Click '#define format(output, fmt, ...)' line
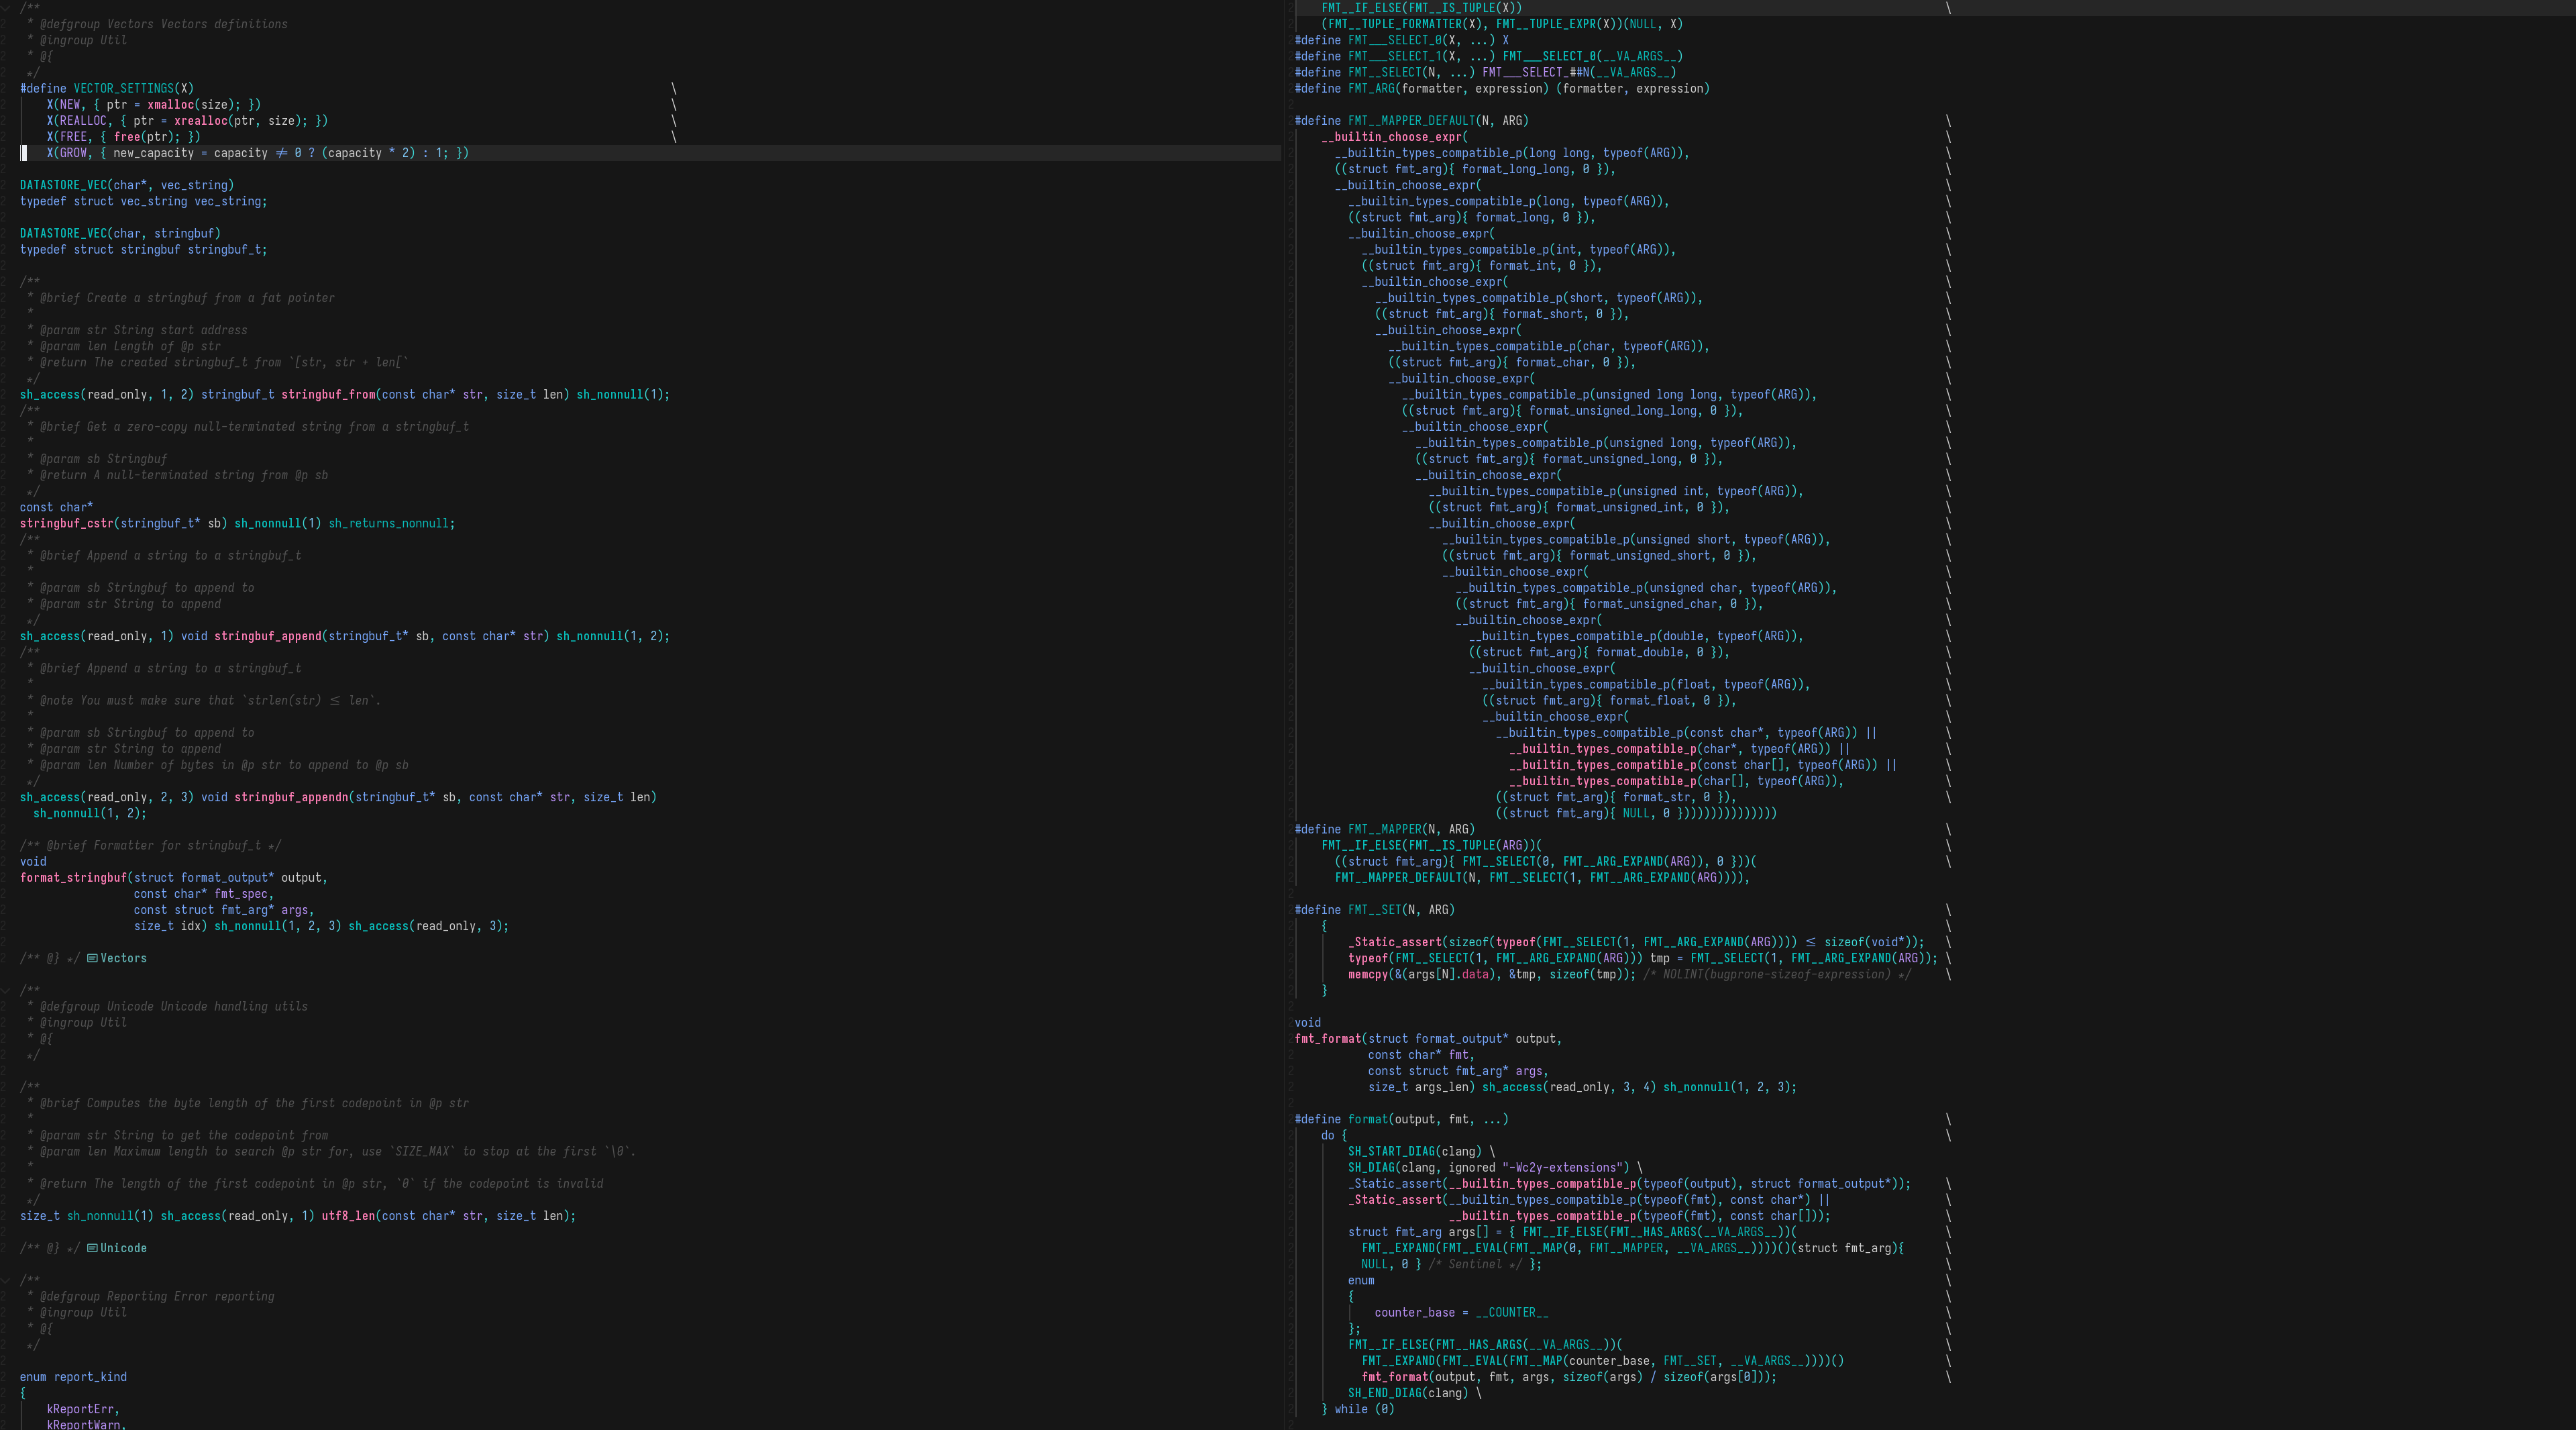This screenshot has width=2576, height=1430. (1401, 1119)
